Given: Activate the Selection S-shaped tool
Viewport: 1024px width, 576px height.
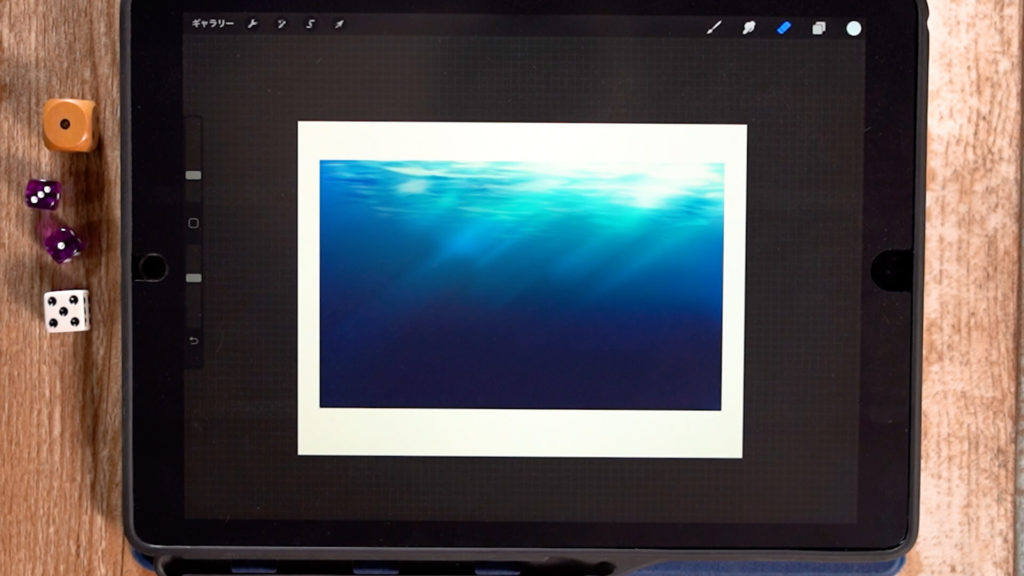Looking at the screenshot, I should (x=310, y=24).
